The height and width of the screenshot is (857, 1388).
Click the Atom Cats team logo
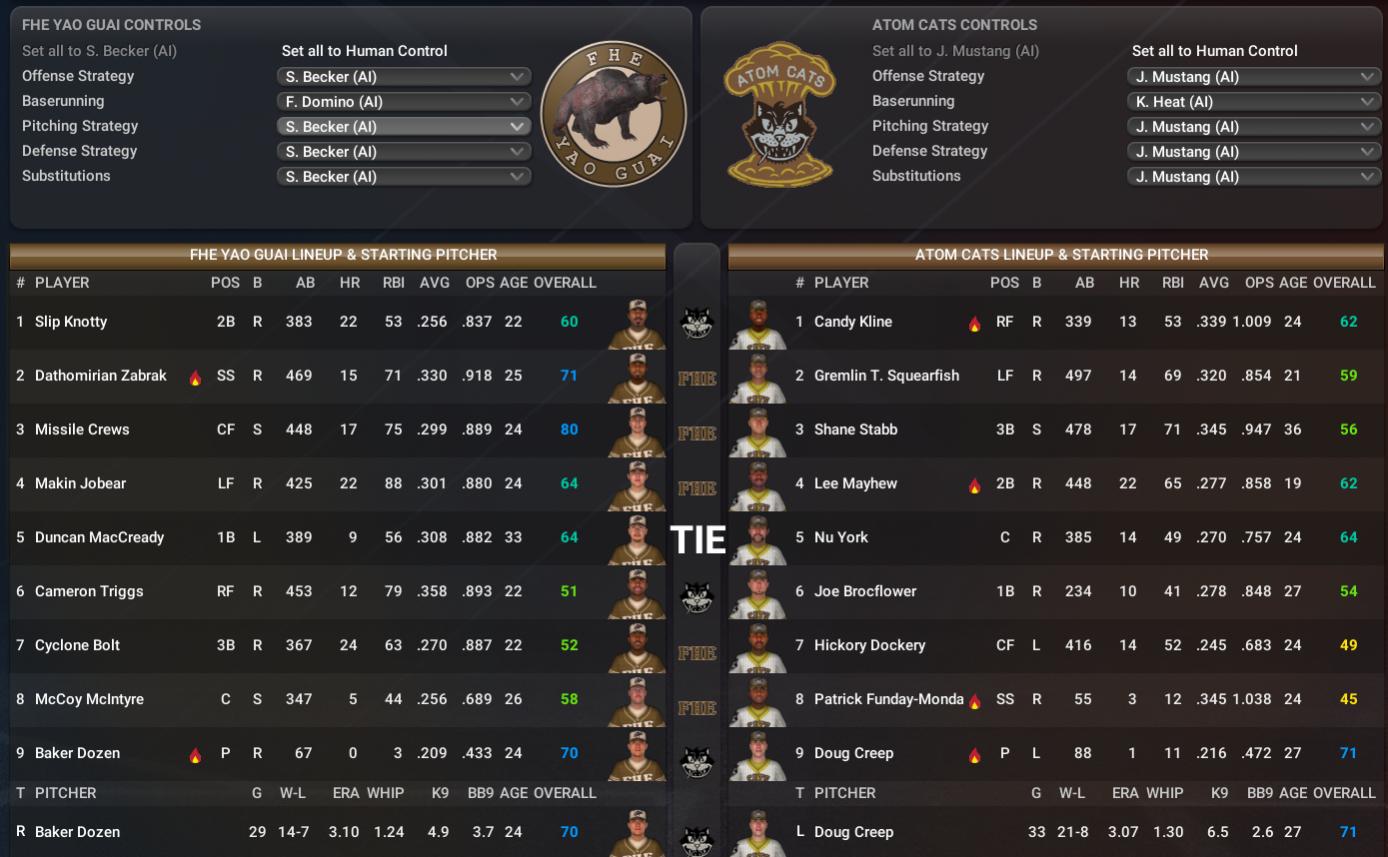click(781, 114)
